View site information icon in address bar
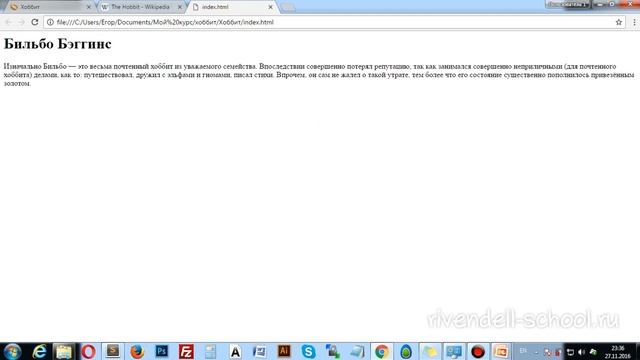 50,22
